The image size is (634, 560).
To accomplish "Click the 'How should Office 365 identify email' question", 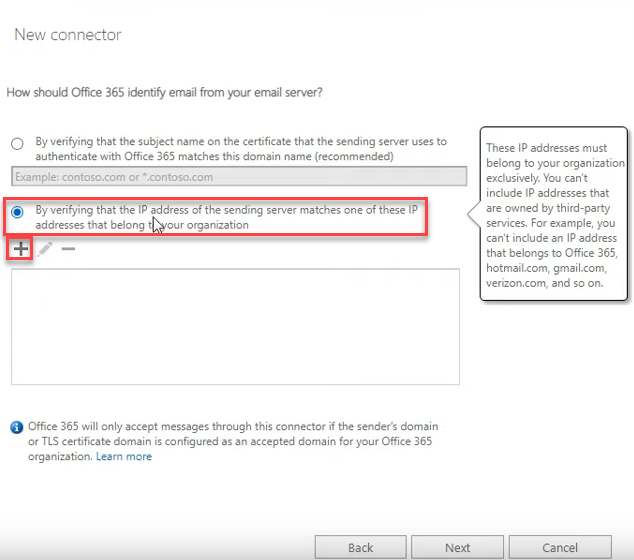I will [x=164, y=93].
